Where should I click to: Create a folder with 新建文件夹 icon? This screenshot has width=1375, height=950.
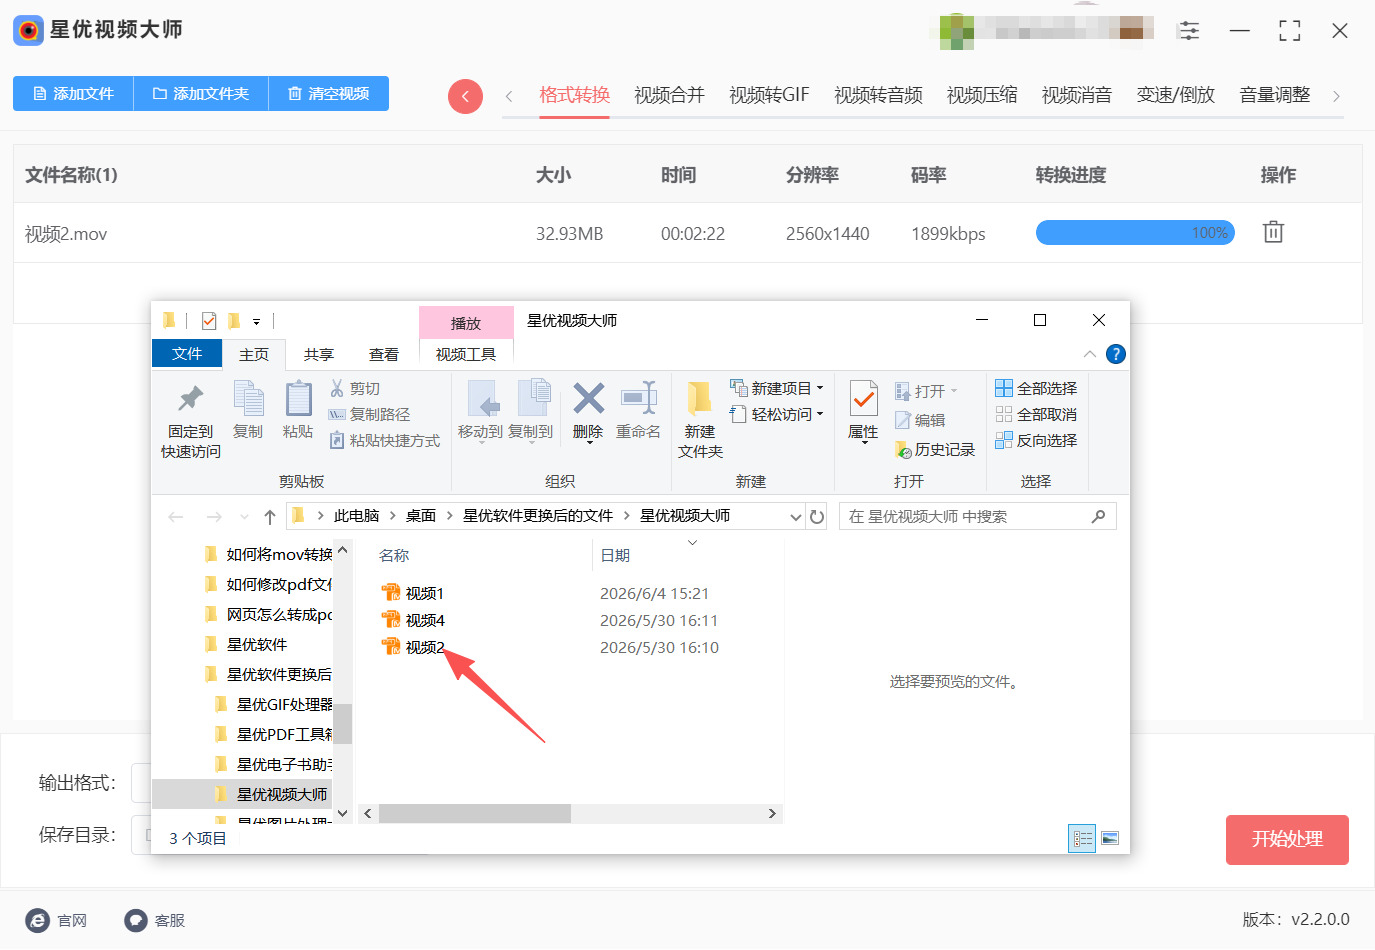point(700,399)
